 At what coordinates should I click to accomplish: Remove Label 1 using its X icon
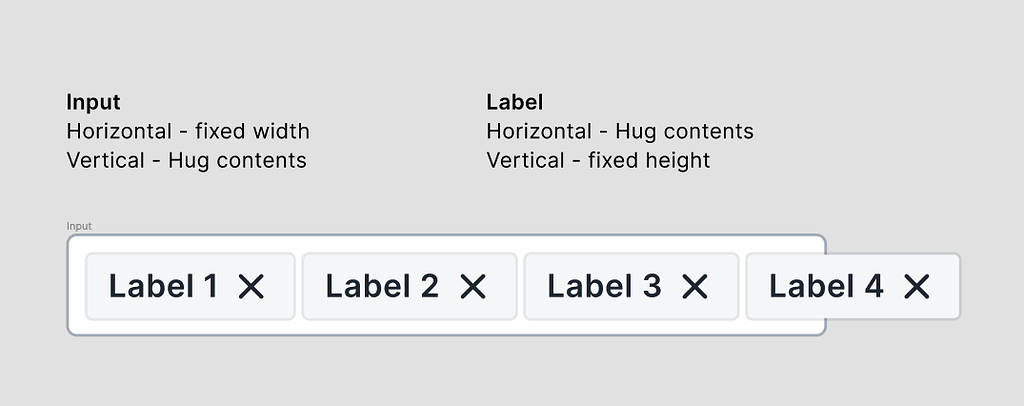click(x=251, y=287)
